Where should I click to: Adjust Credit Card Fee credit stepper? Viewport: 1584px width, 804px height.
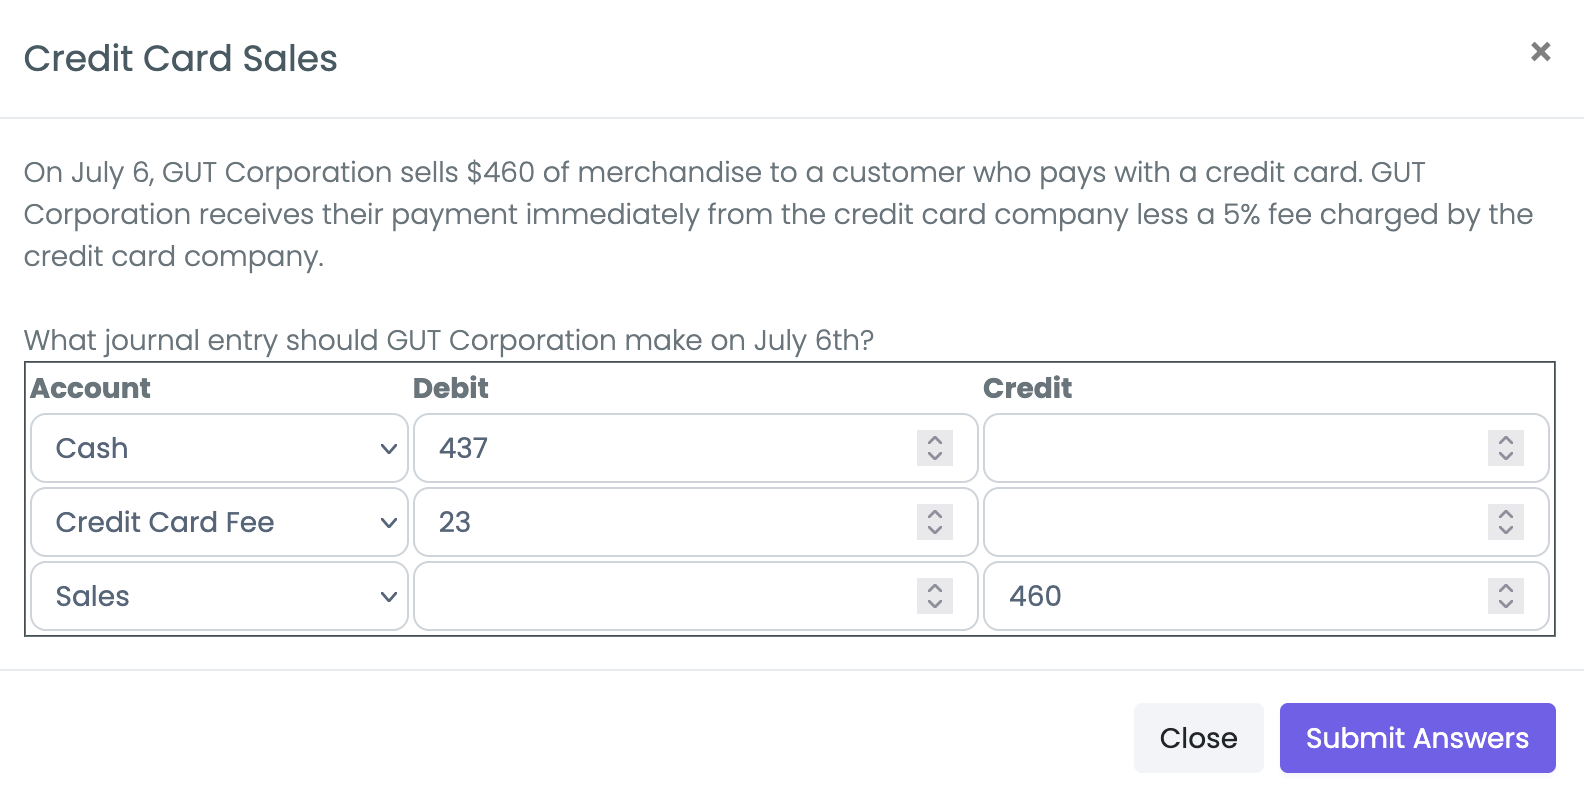click(1506, 522)
